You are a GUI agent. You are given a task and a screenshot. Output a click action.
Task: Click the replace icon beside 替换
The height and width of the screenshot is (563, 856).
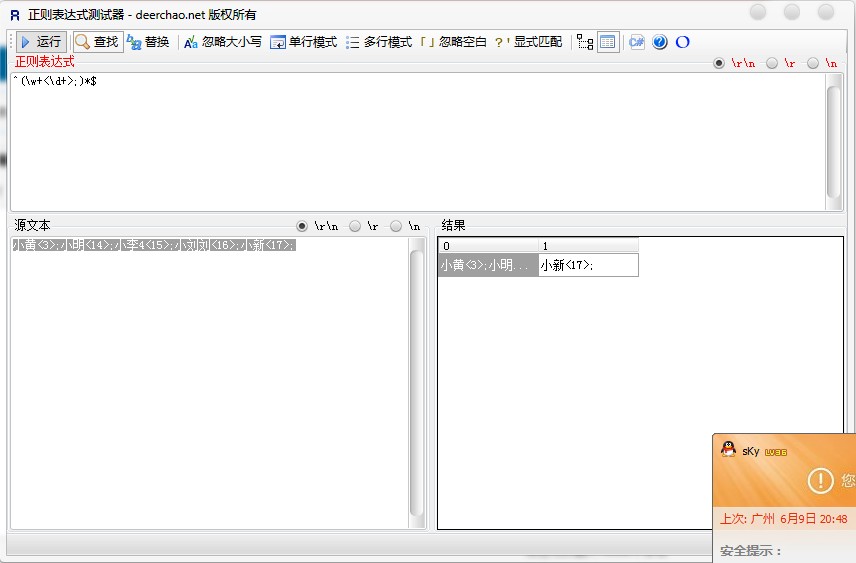134,42
